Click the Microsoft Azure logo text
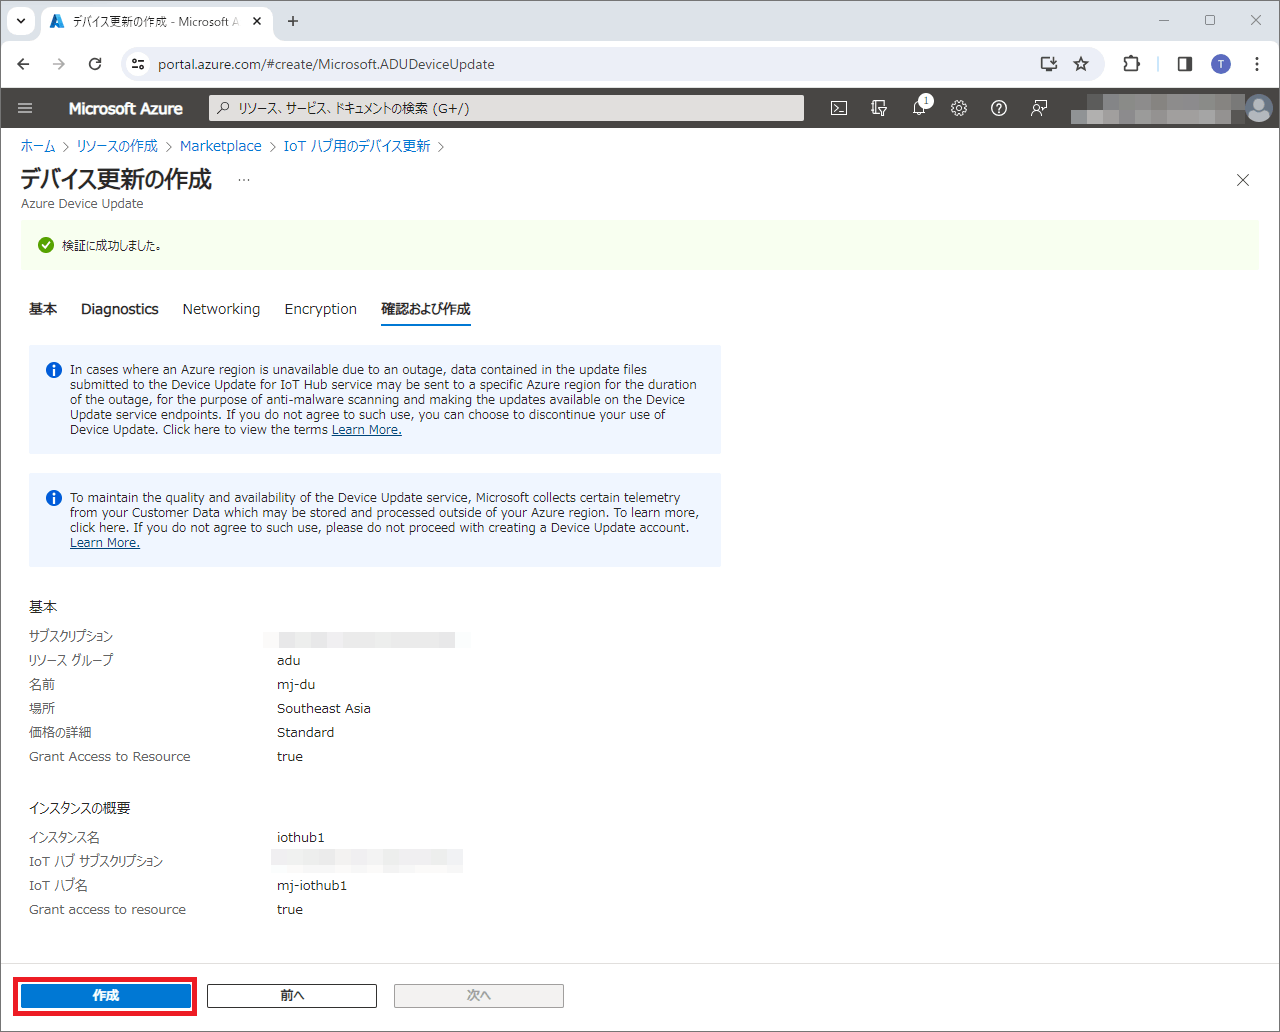 click(x=126, y=108)
